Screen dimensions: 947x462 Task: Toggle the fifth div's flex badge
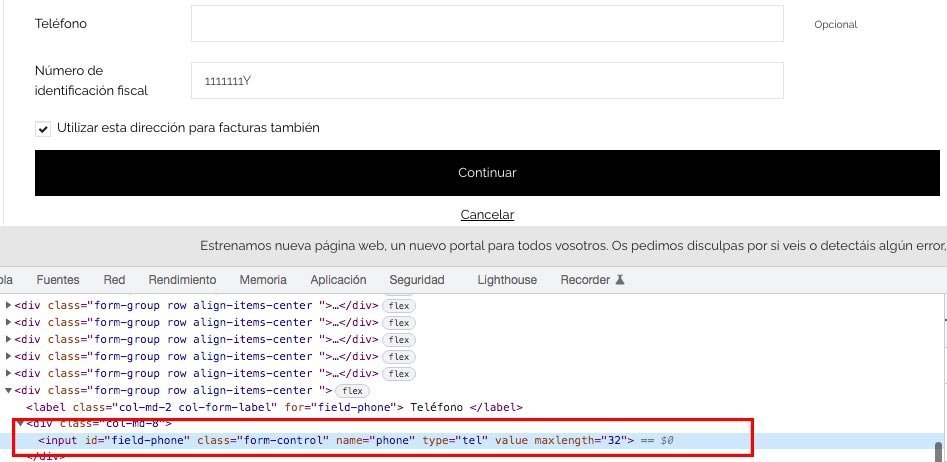pos(399,374)
